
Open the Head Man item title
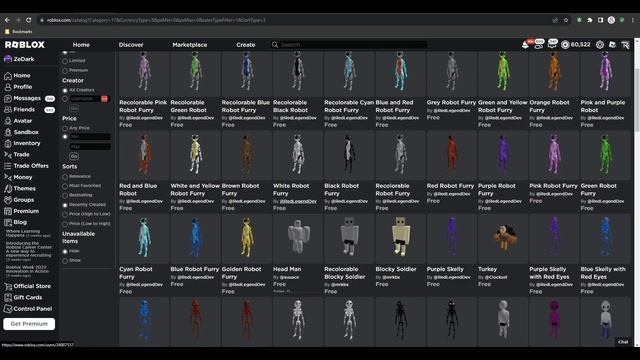[287, 269]
